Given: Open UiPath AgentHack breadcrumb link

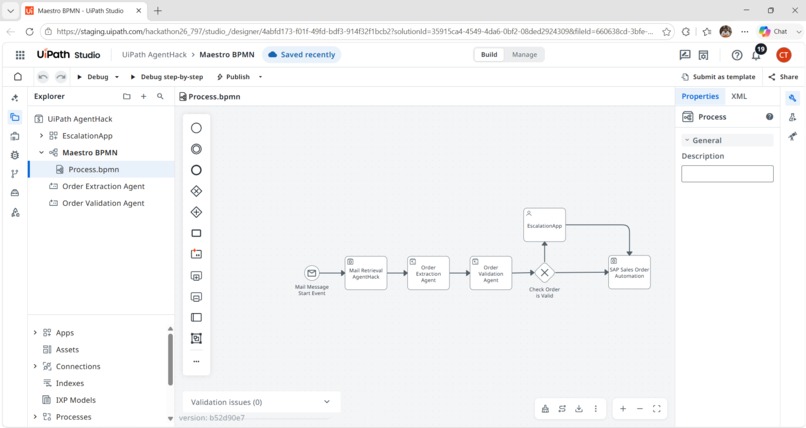Looking at the screenshot, I should coord(154,54).
